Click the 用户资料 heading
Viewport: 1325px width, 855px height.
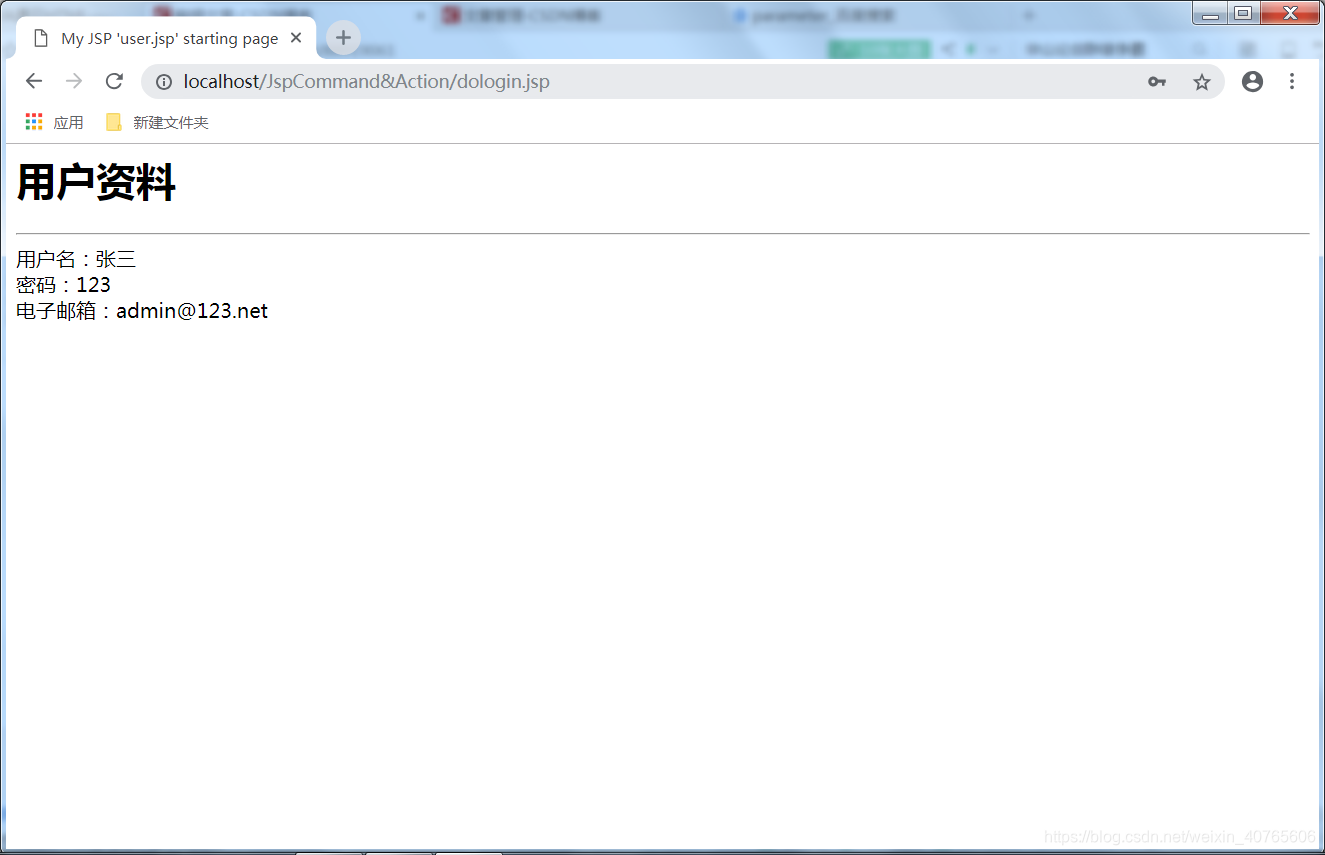point(96,183)
